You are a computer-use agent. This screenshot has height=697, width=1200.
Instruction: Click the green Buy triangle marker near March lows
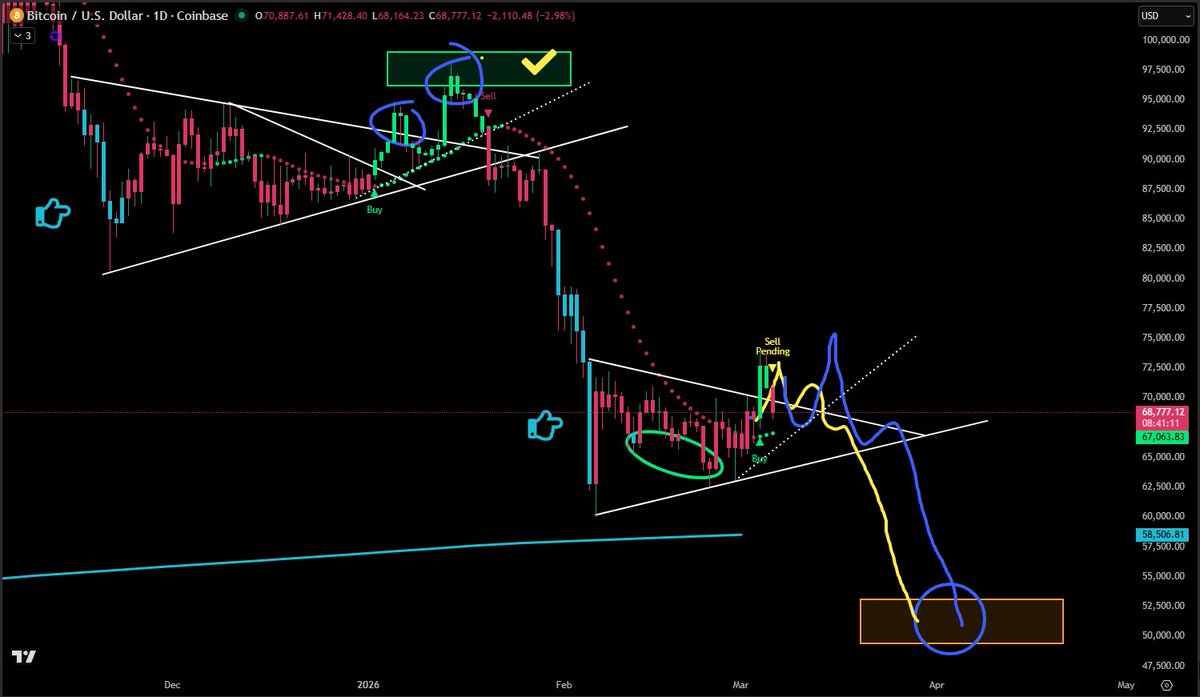click(x=758, y=440)
